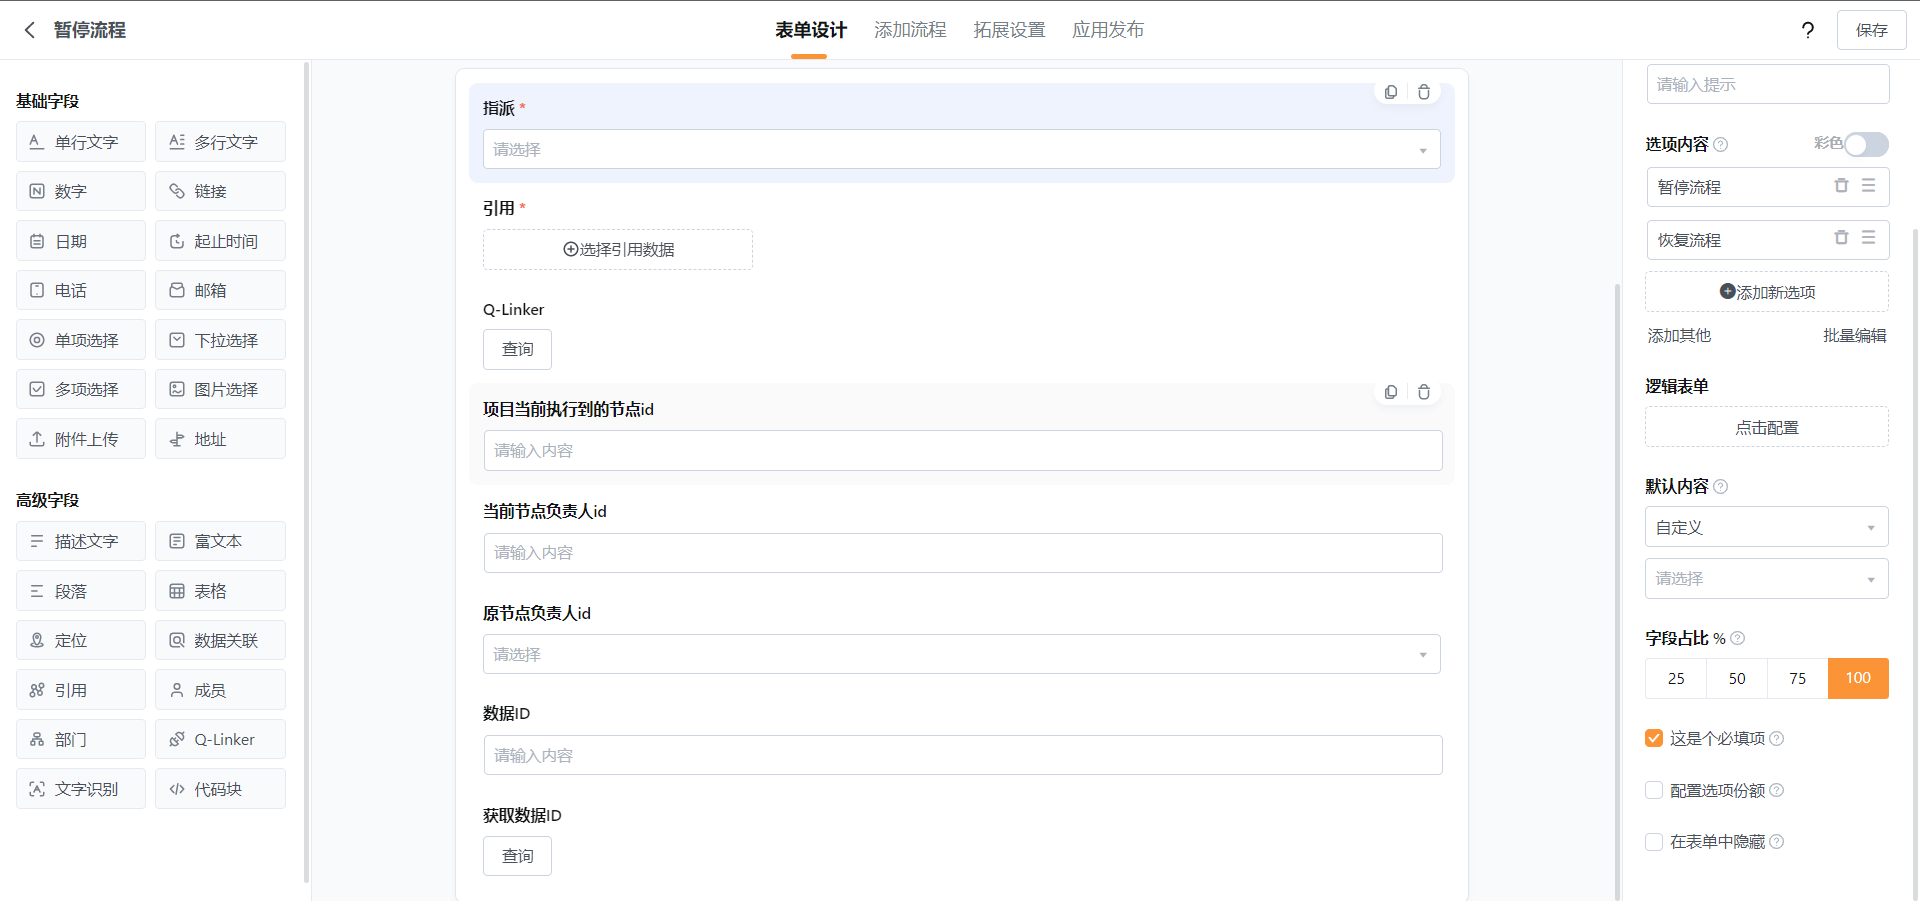
Task: Open the 指派 dropdown
Action: [x=962, y=149]
